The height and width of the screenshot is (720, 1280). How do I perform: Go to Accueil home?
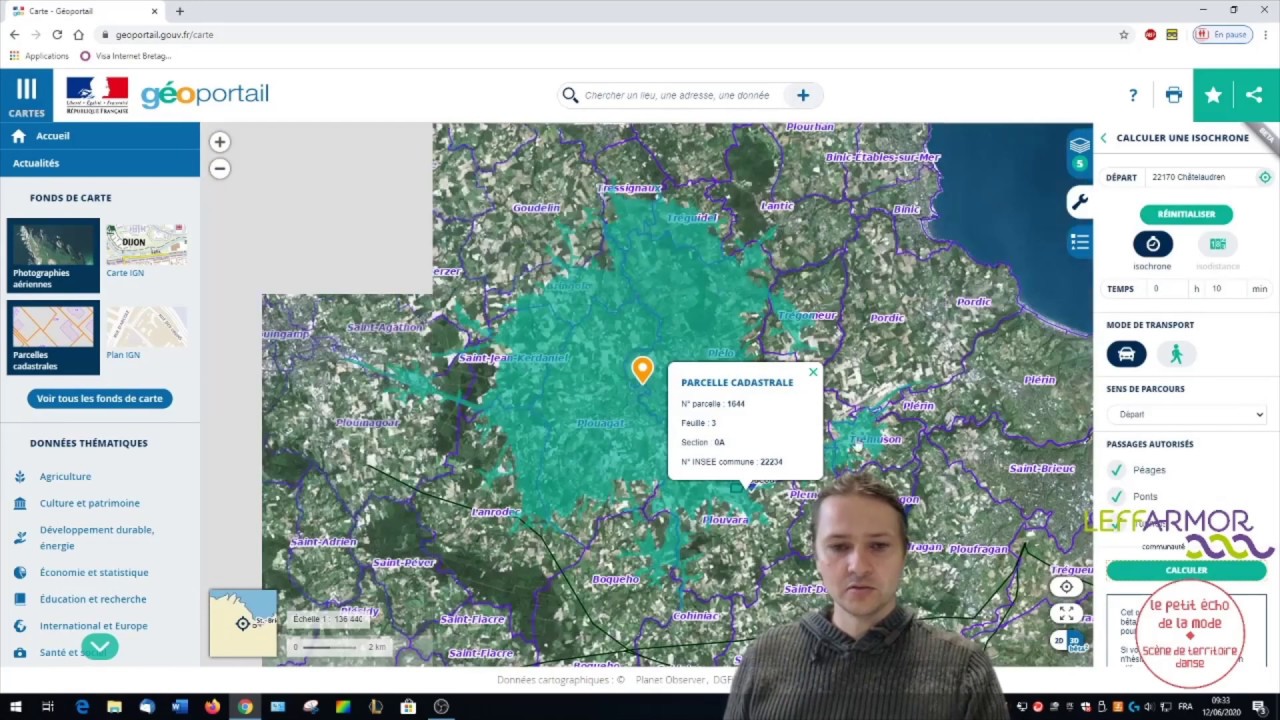pos(100,136)
